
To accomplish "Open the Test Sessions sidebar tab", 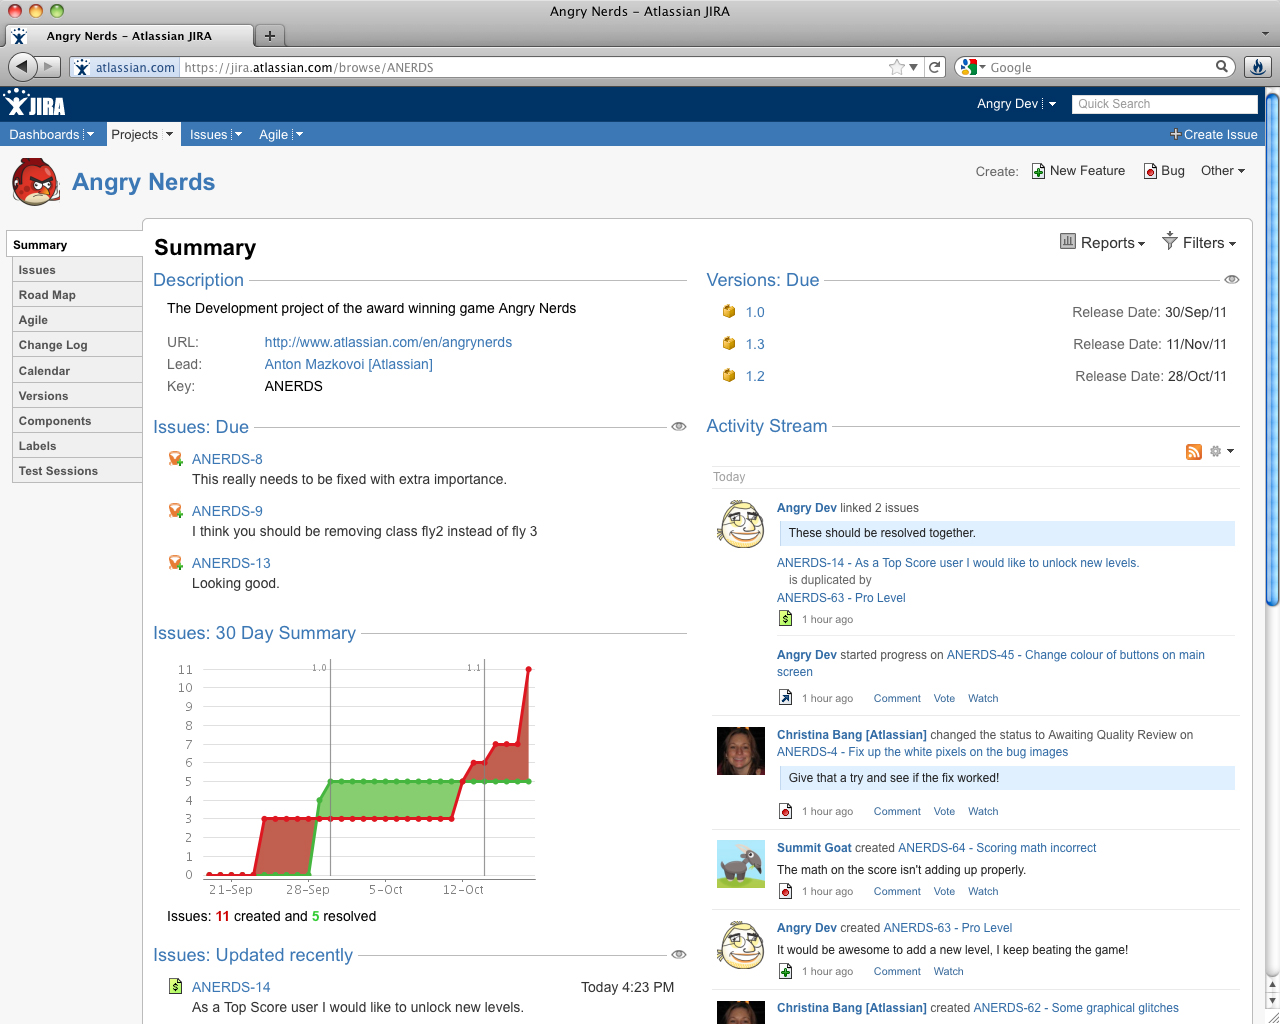I will click(77, 471).
